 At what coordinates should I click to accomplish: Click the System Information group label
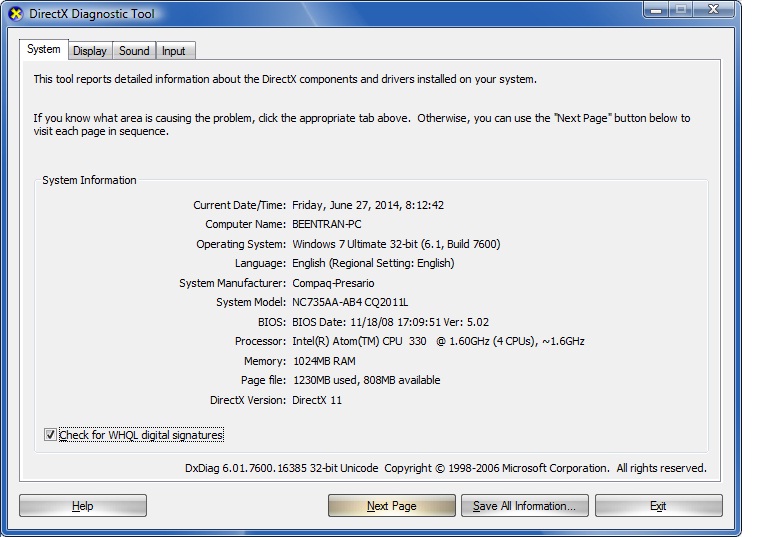point(89,180)
